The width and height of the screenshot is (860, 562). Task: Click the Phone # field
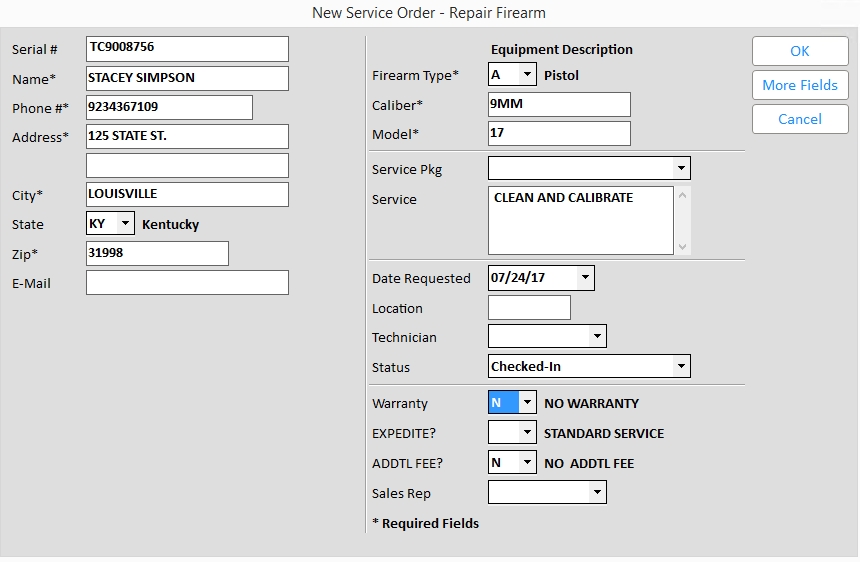click(x=169, y=107)
